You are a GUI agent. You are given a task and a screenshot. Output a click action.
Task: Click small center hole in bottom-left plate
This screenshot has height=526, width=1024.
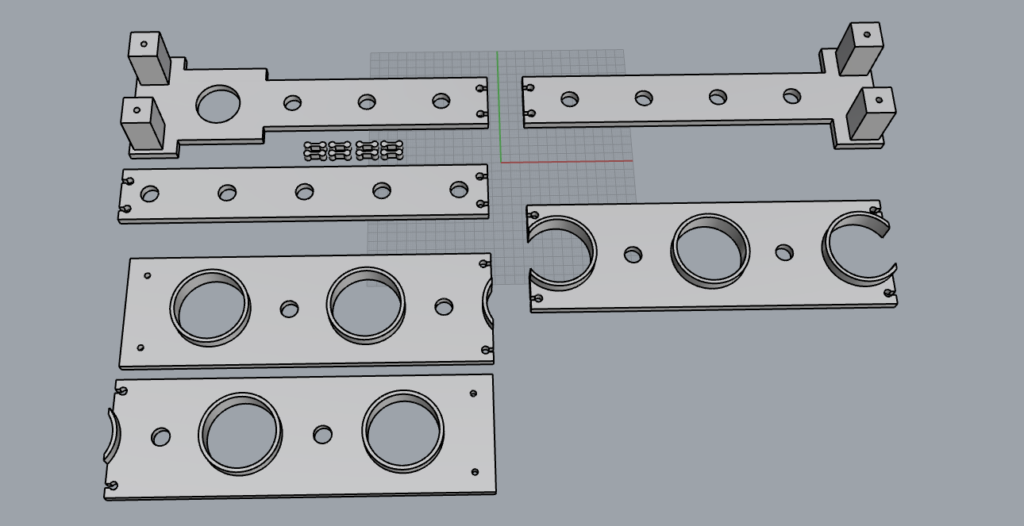pos(322,435)
